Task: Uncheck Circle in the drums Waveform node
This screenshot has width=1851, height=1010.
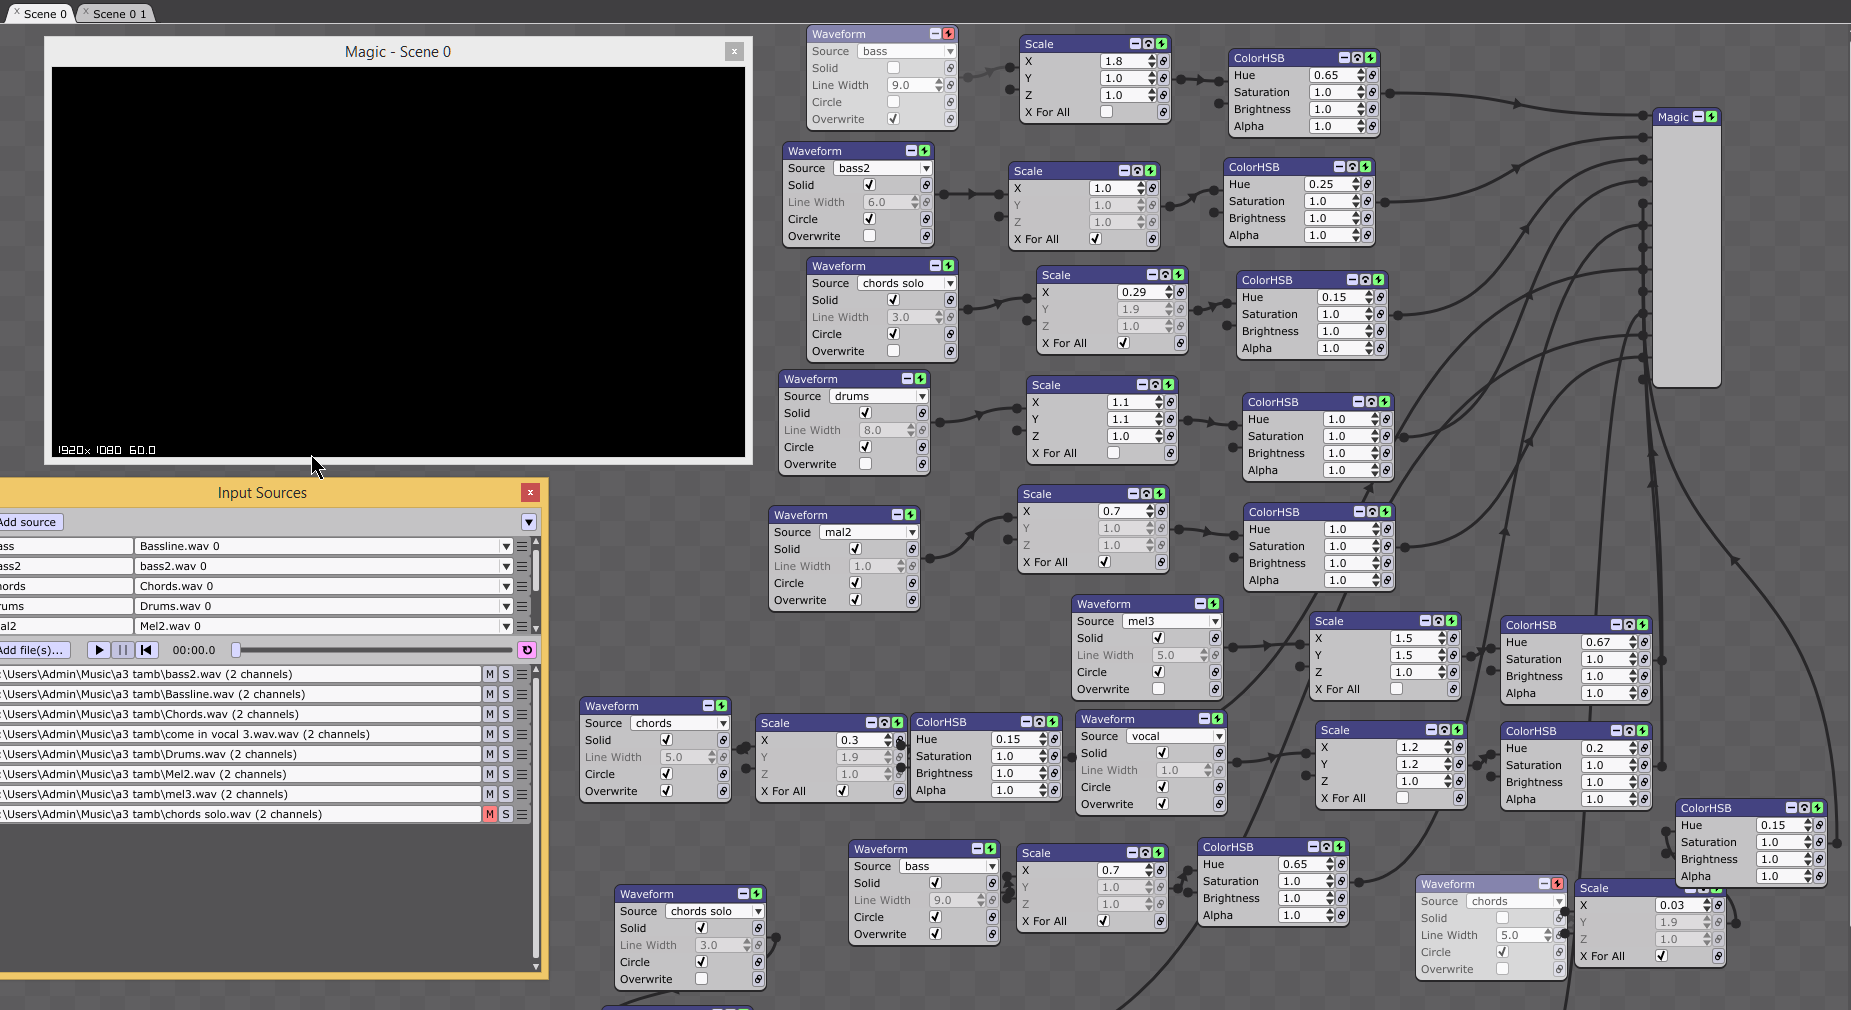Action: (865, 447)
